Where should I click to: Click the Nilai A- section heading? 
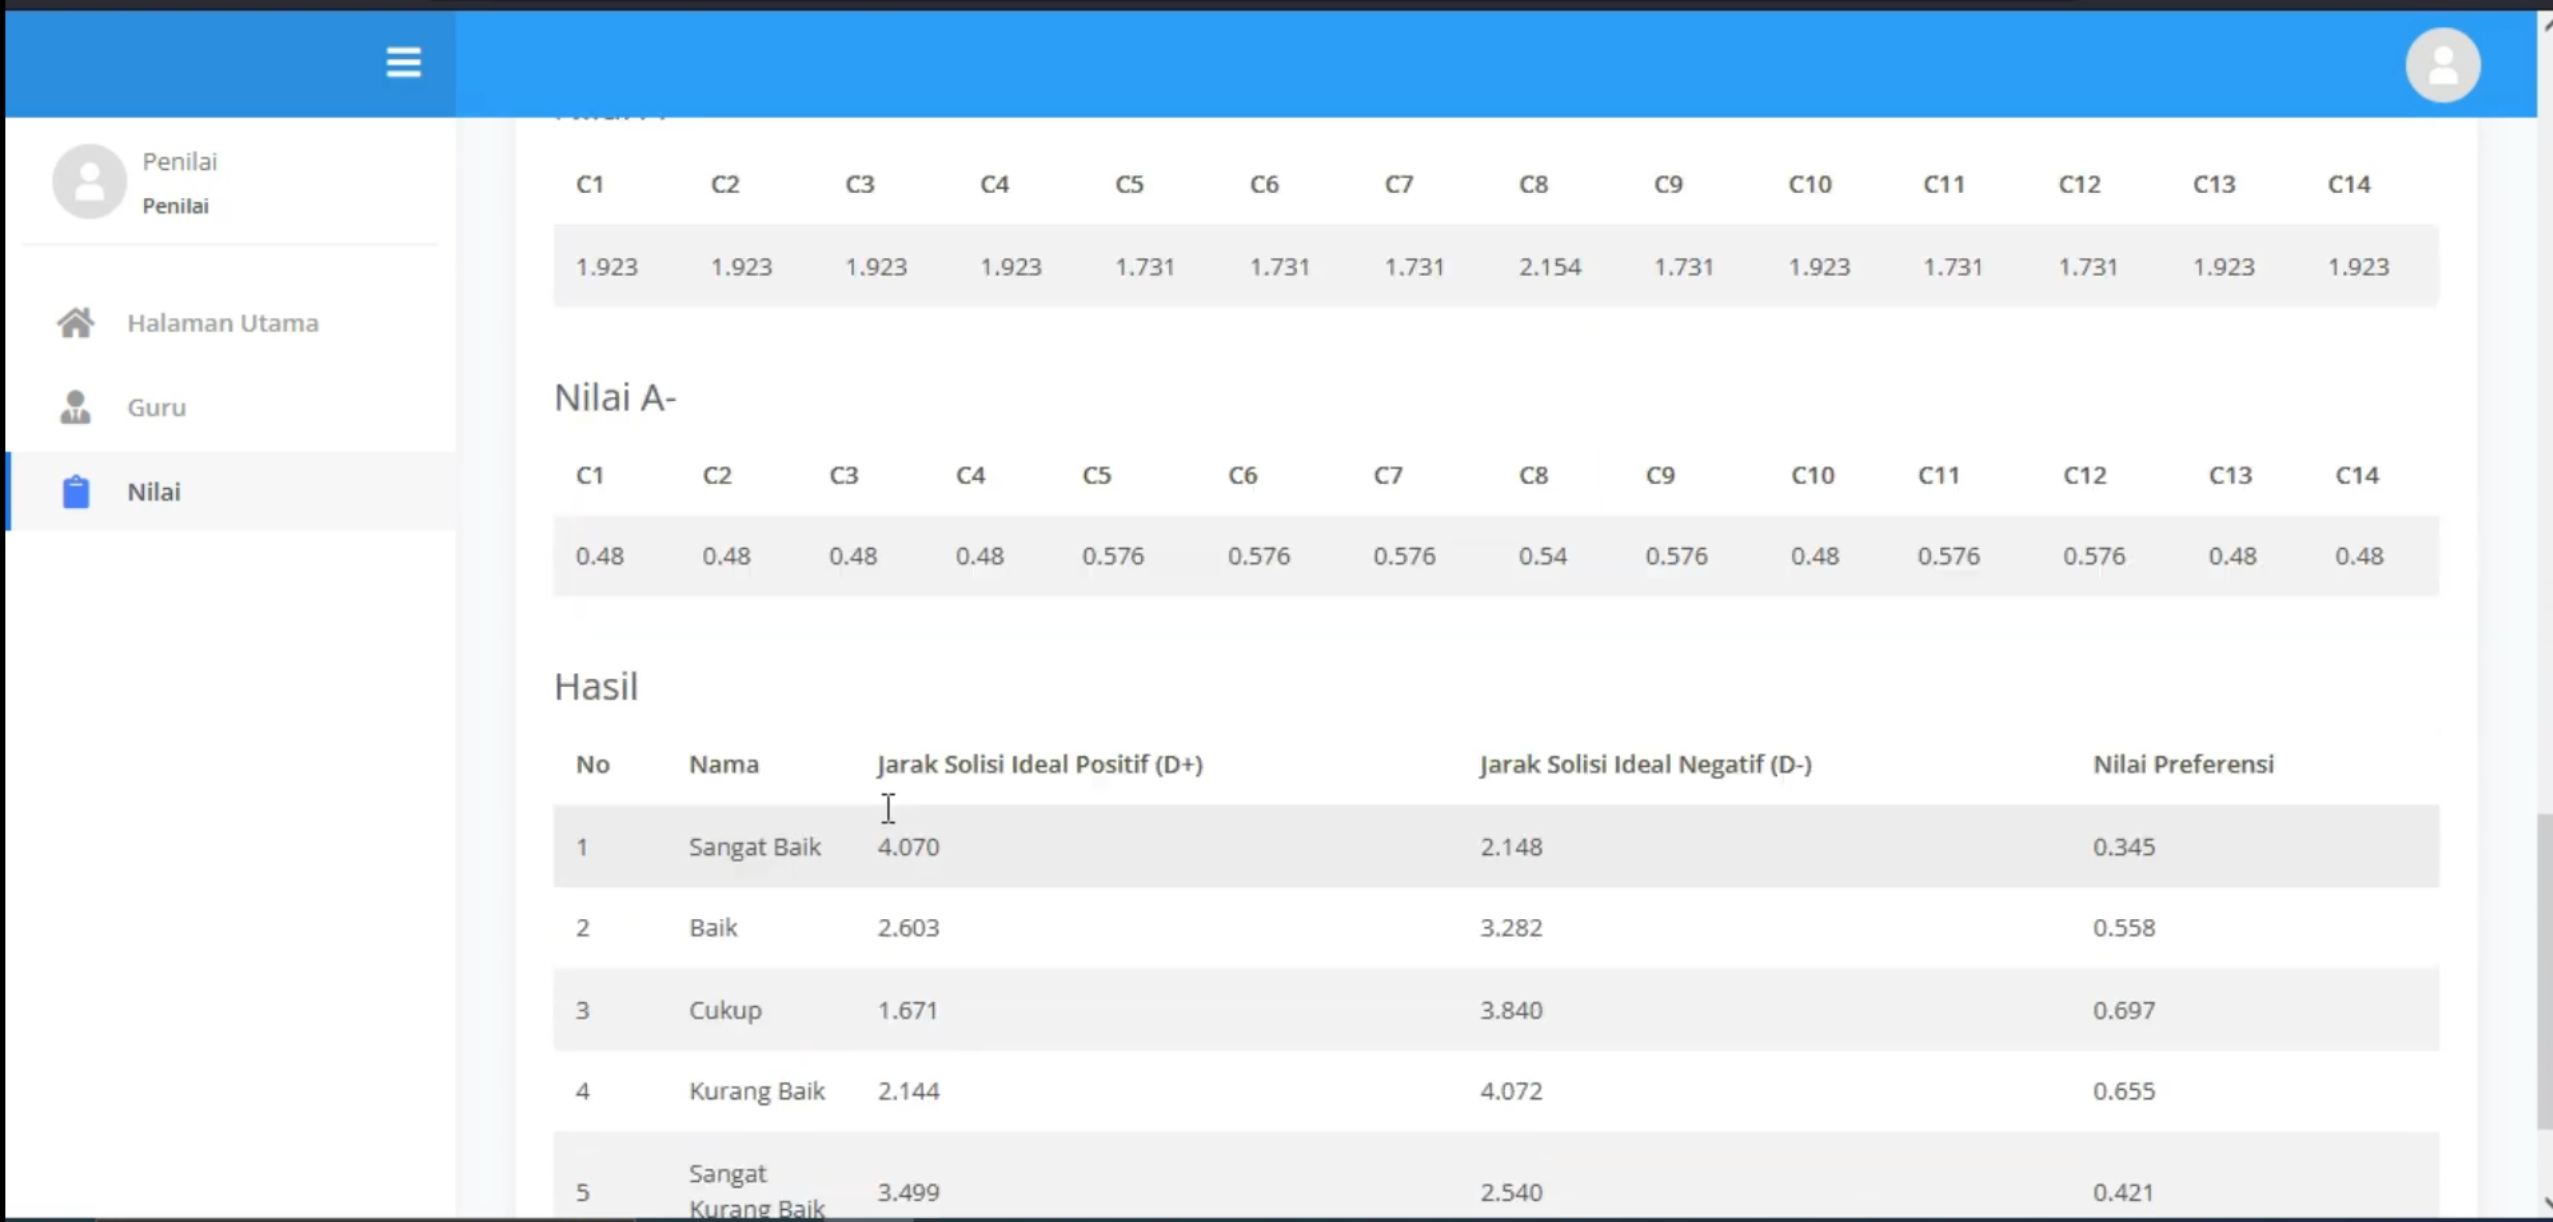pos(615,397)
